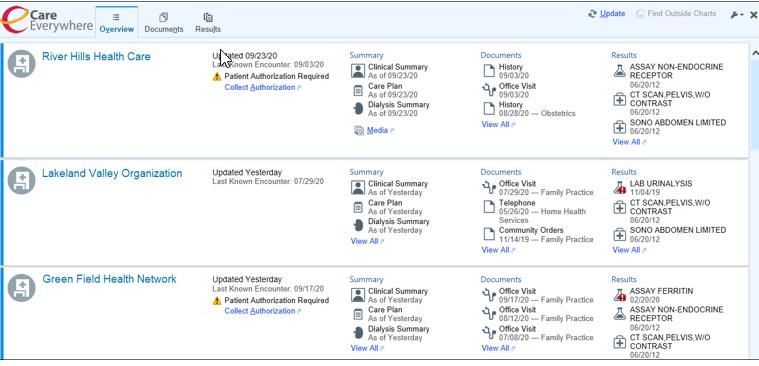This screenshot has width=759, height=366.
Task: Open River Hills CT Scan Pelvis result icon
Action: [x=620, y=100]
